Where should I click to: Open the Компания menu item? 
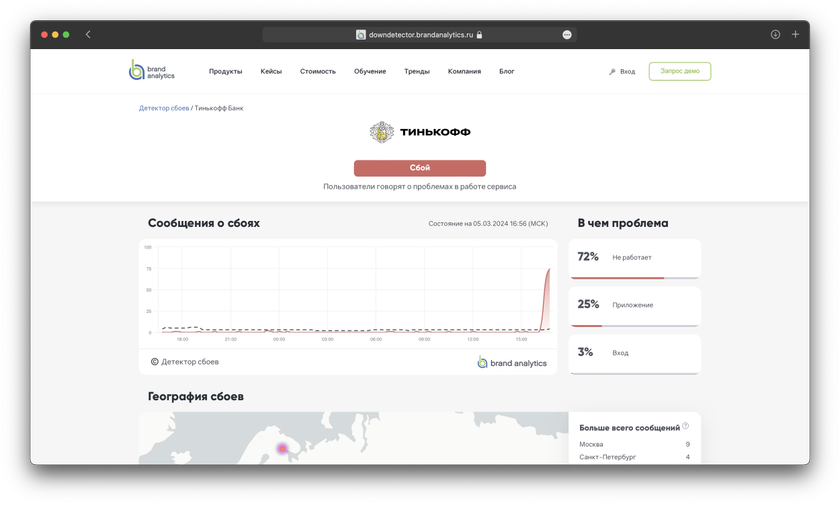pyautogui.click(x=464, y=71)
